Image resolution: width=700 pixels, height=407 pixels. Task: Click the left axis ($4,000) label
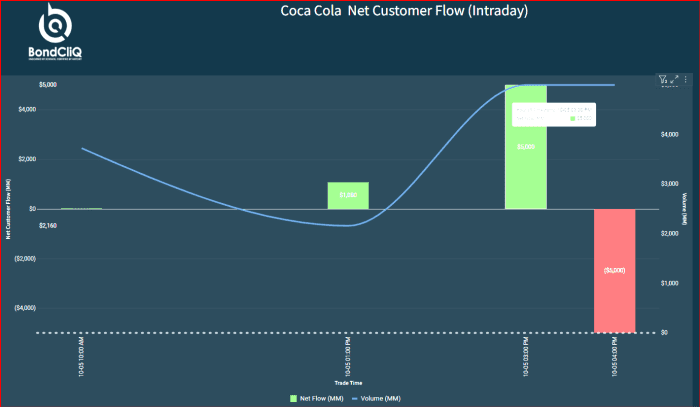pos(25,308)
